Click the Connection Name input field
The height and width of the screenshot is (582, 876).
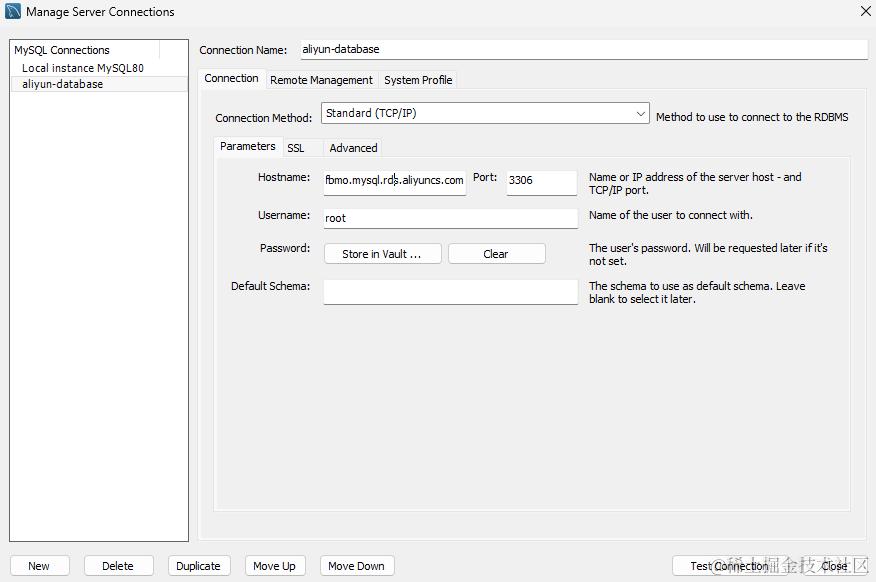point(583,49)
